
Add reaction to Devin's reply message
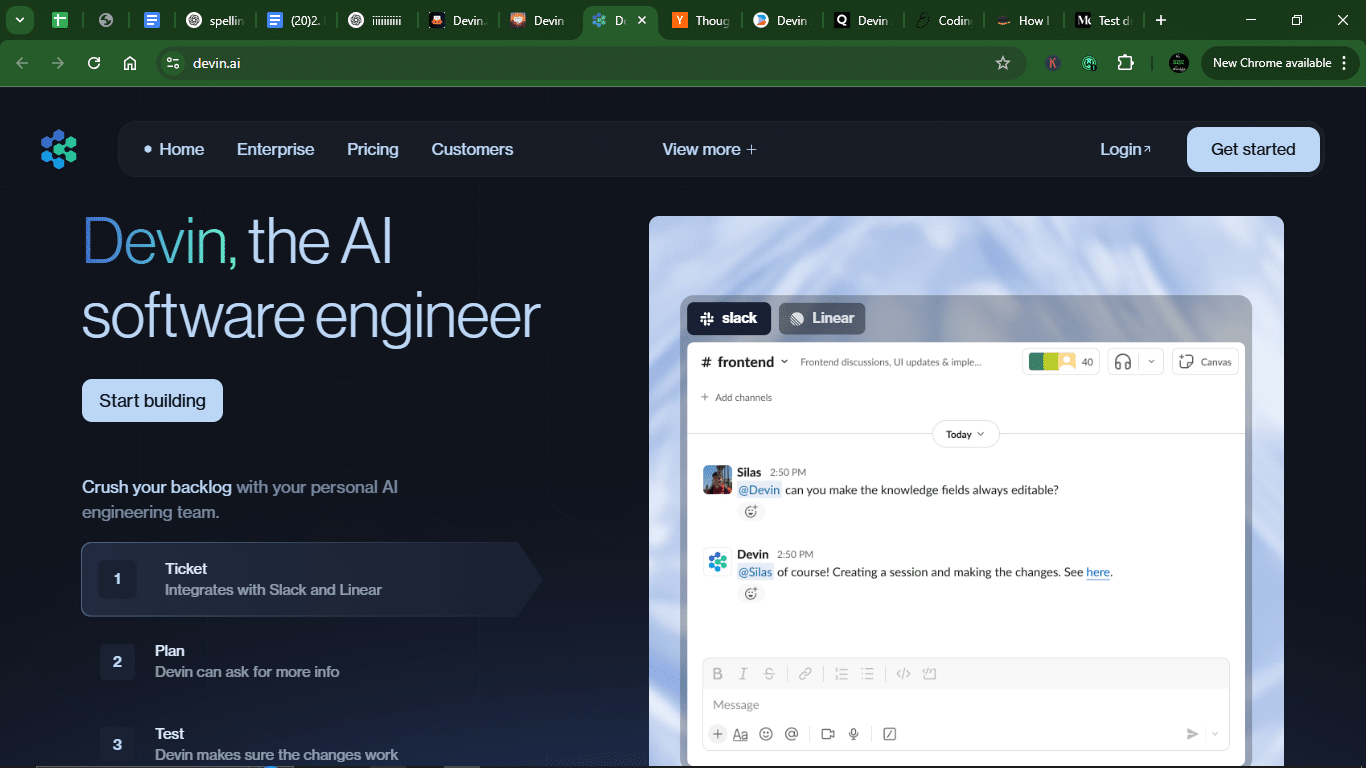[750, 593]
